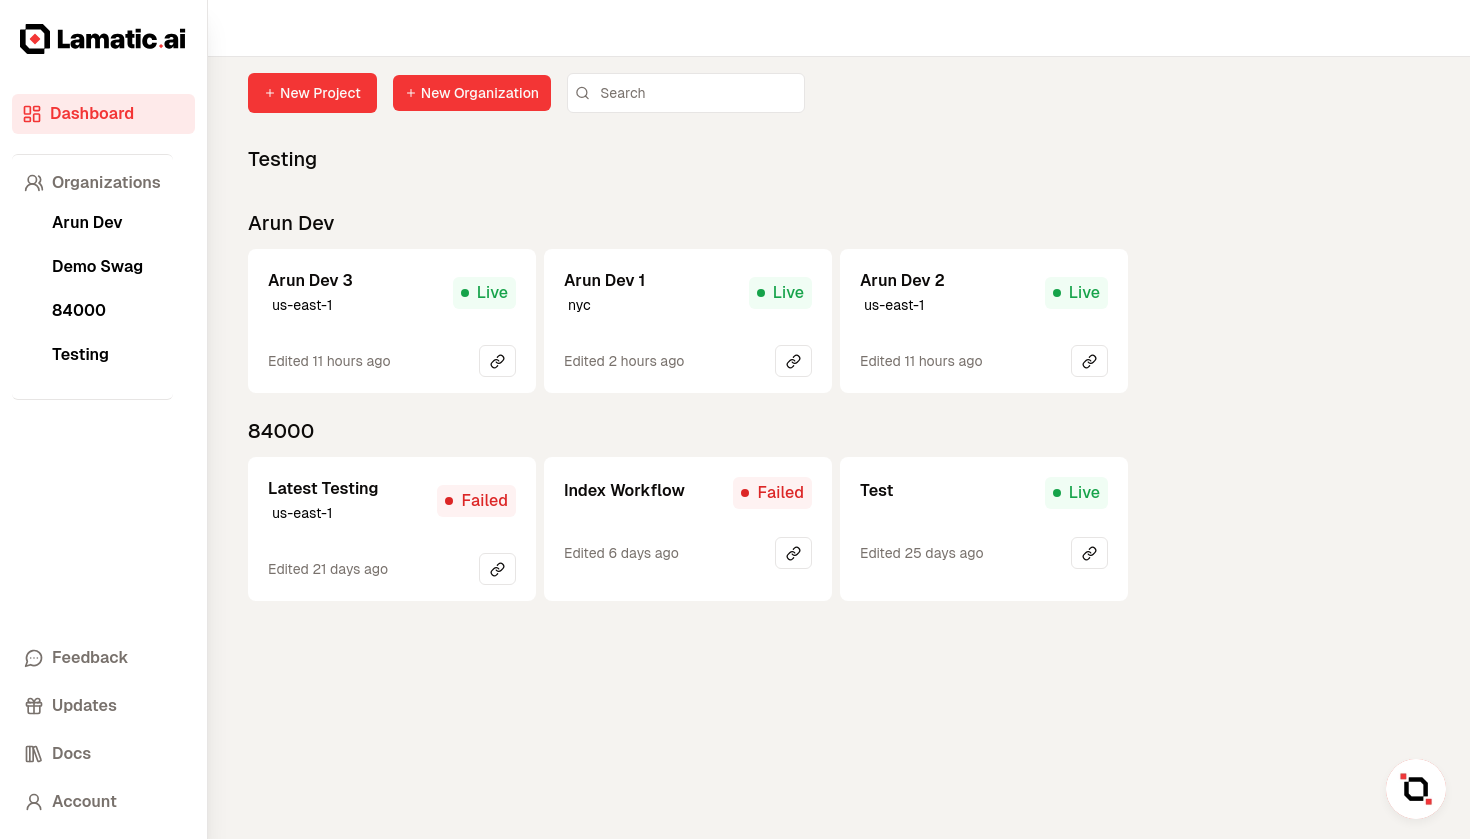Open the Dashboard menu item
1470x839 pixels.
tap(103, 114)
